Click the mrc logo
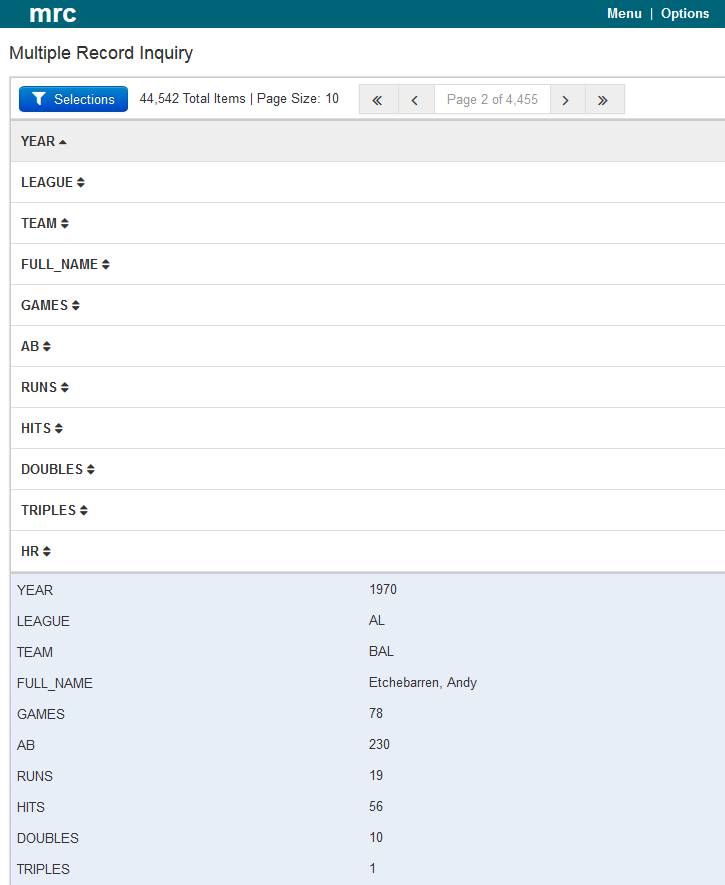 click(52, 14)
